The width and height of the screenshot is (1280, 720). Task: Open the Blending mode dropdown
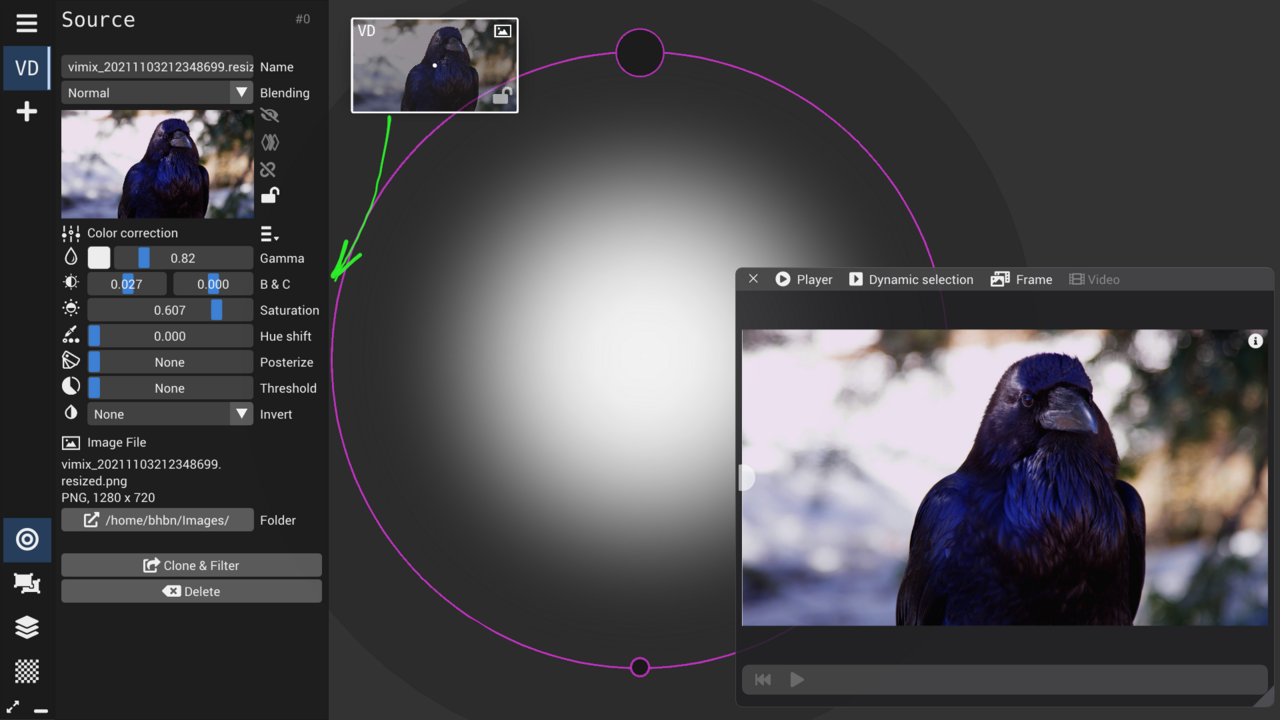[157, 93]
